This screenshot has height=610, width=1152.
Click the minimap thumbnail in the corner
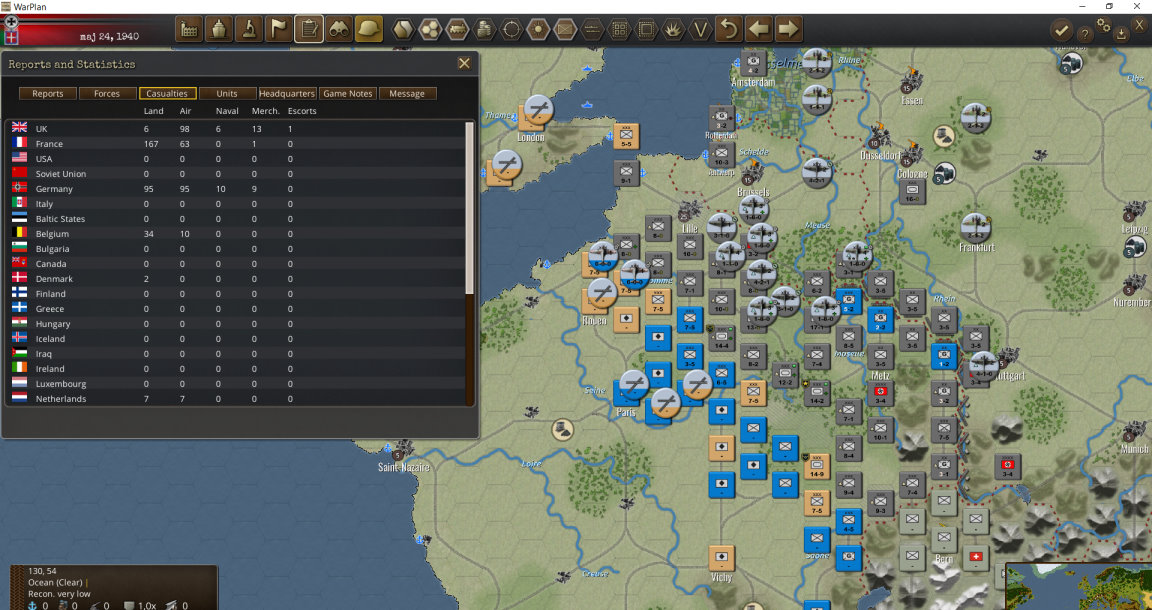coord(1078,586)
